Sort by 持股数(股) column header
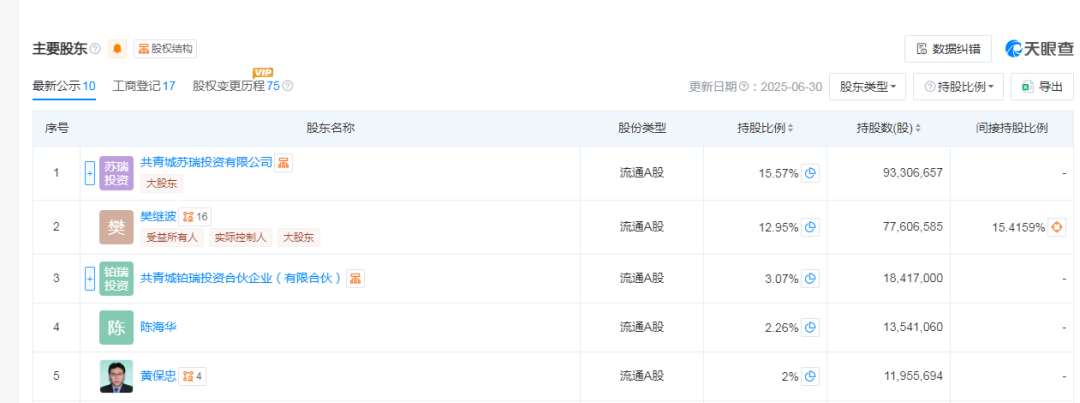1080x403 pixels. (889, 128)
